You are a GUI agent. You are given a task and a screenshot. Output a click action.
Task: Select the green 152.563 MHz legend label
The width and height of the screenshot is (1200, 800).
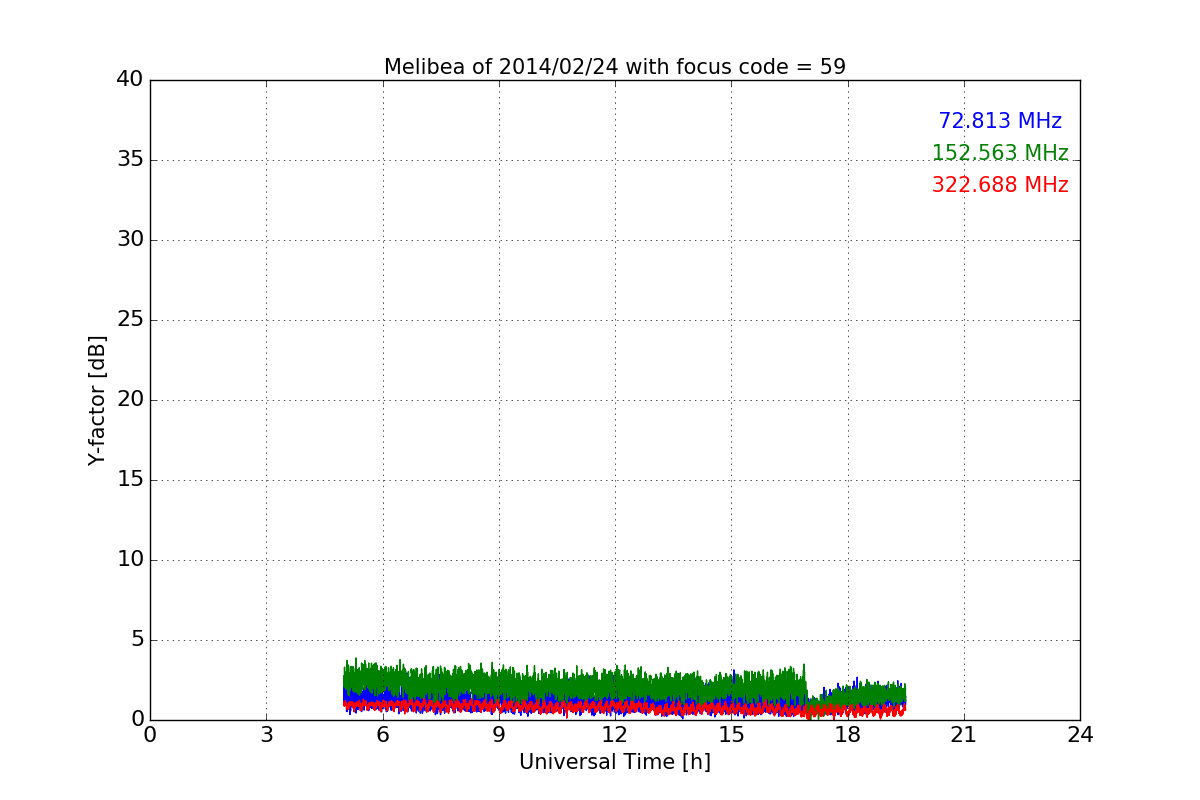click(x=1000, y=153)
